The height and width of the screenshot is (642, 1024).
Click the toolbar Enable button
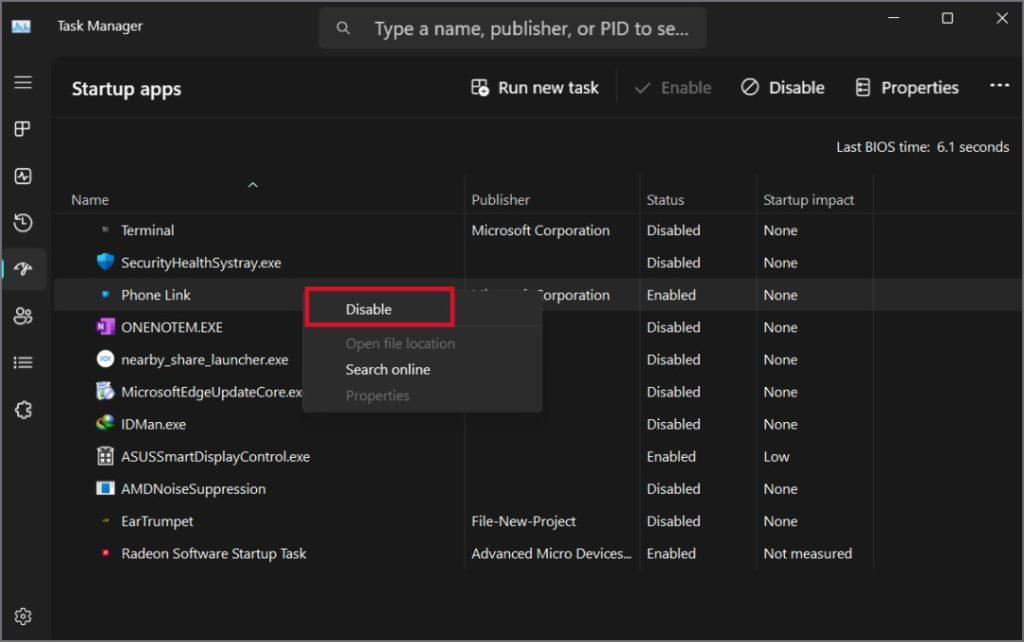click(673, 88)
